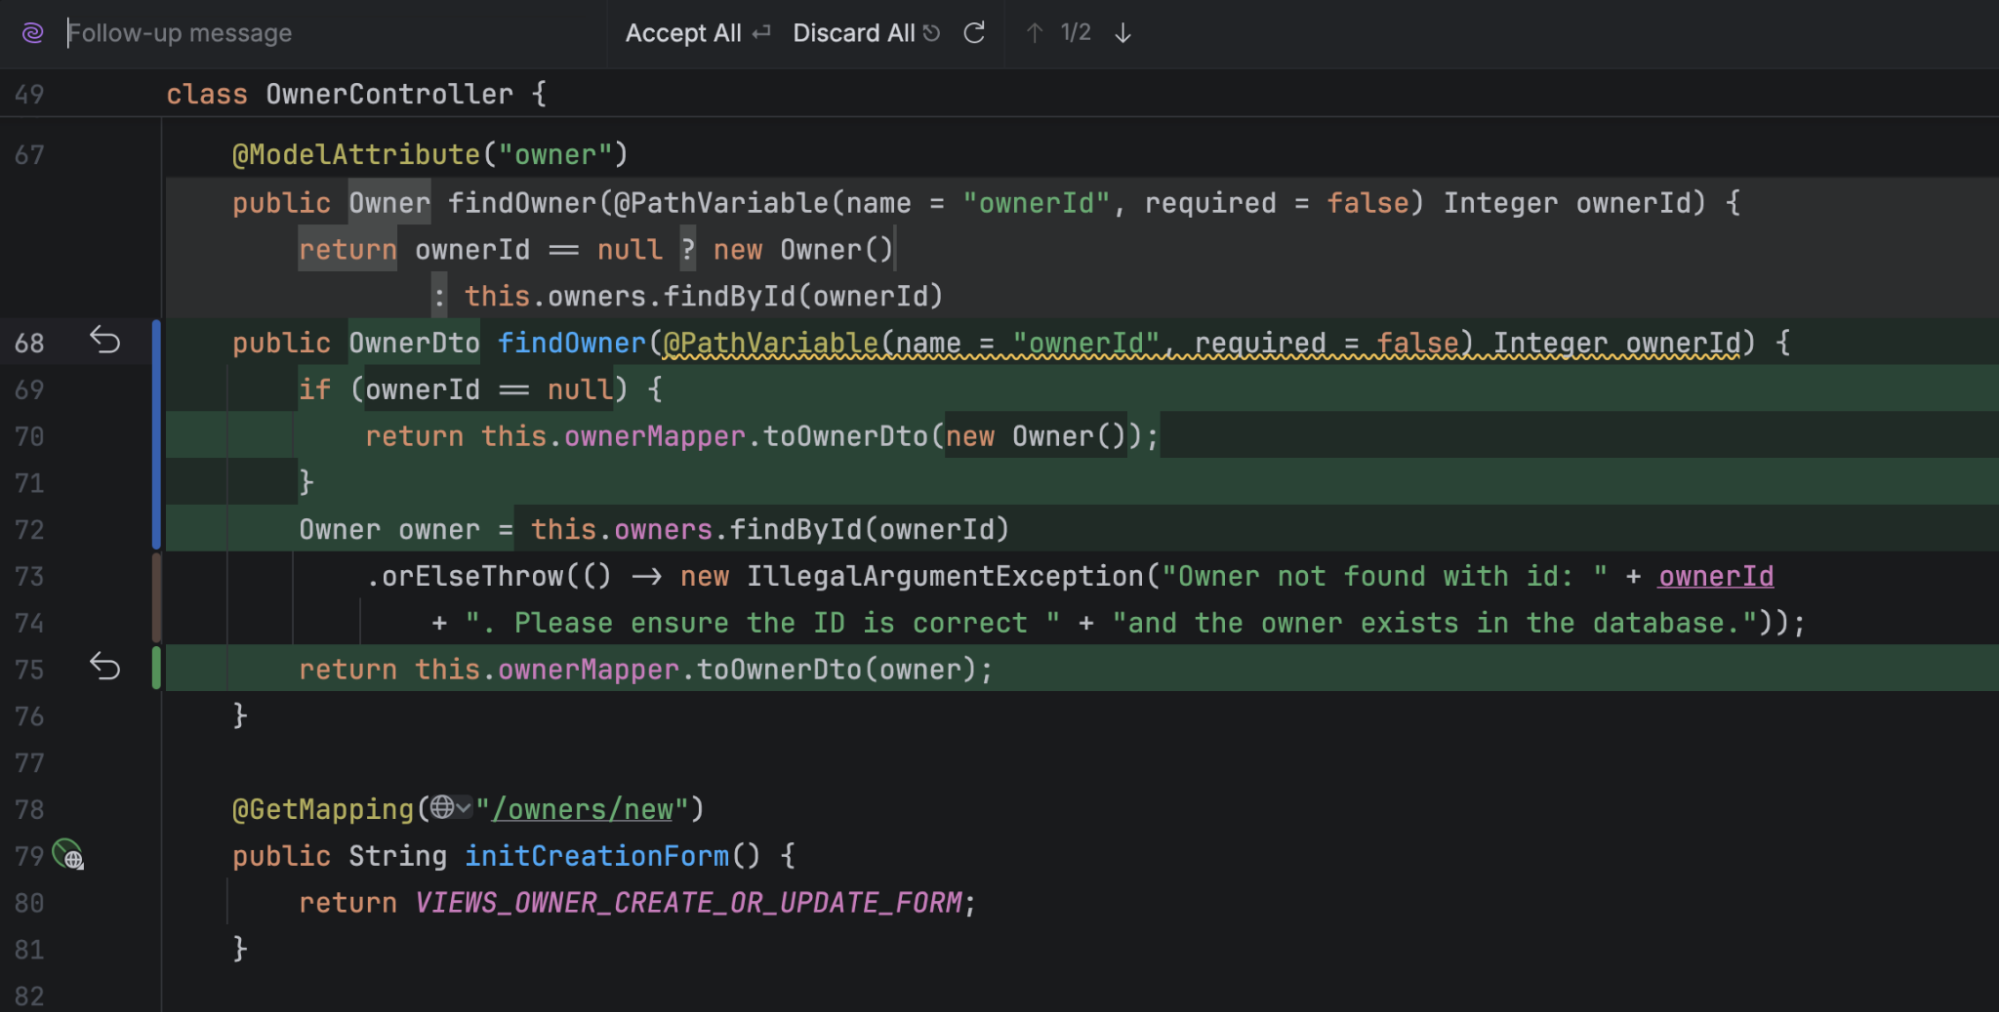
Task: Click line number 49
Action: click(29, 95)
